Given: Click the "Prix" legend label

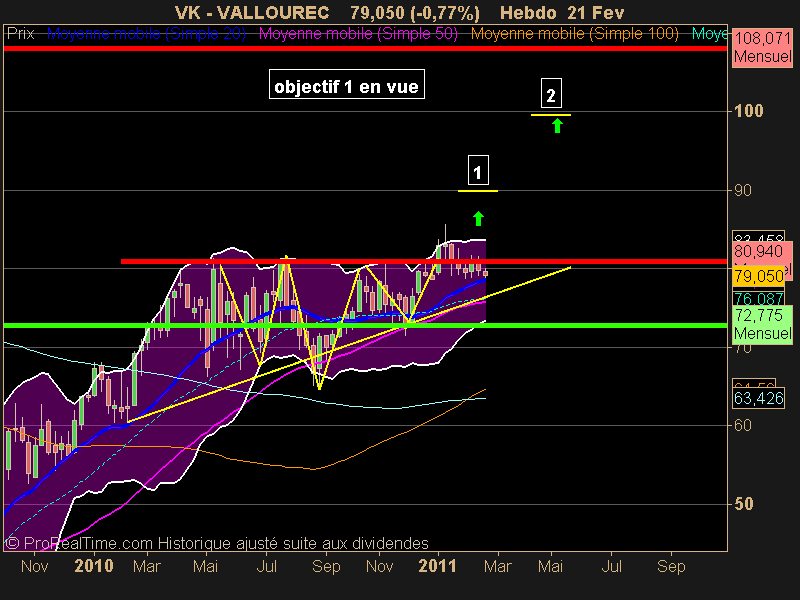Looking at the screenshot, I should coord(20,34).
